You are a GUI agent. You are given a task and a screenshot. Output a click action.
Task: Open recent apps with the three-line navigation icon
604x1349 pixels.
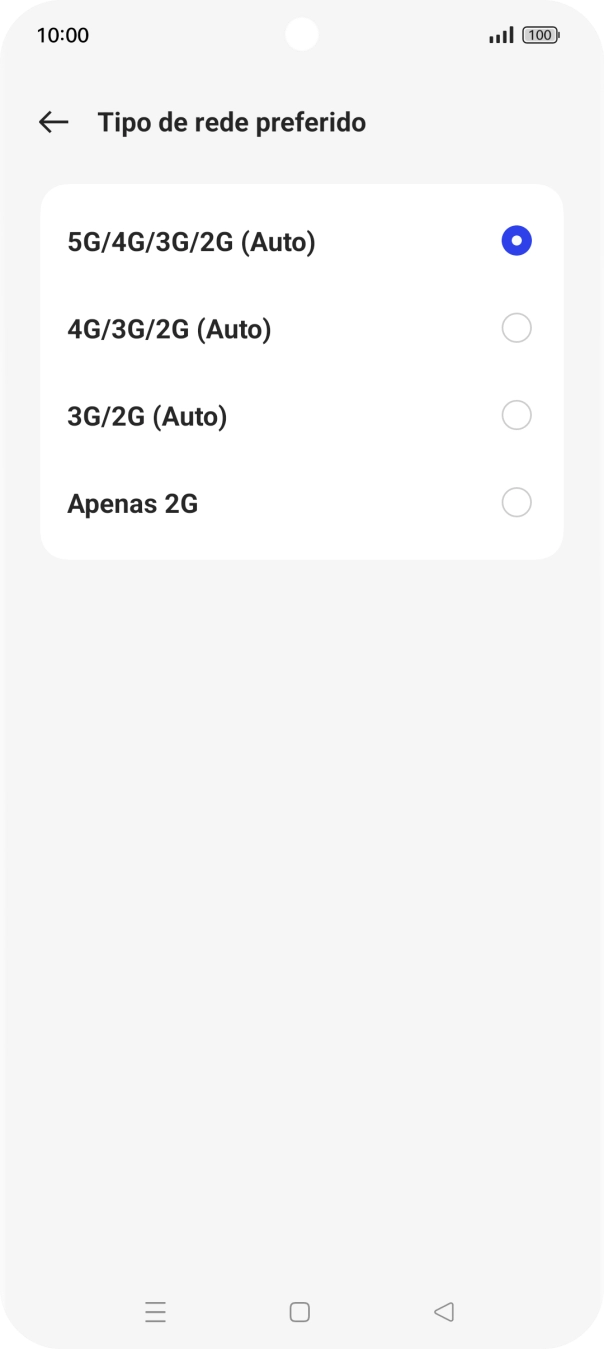(155, 1312)
